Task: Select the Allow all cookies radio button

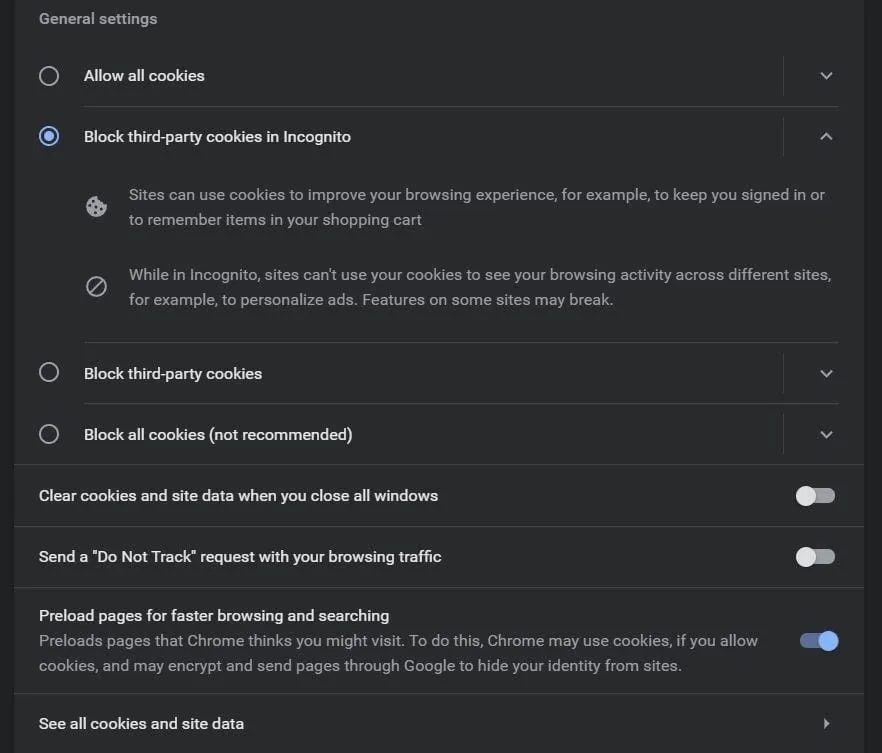Action: (x=49, y=76)
